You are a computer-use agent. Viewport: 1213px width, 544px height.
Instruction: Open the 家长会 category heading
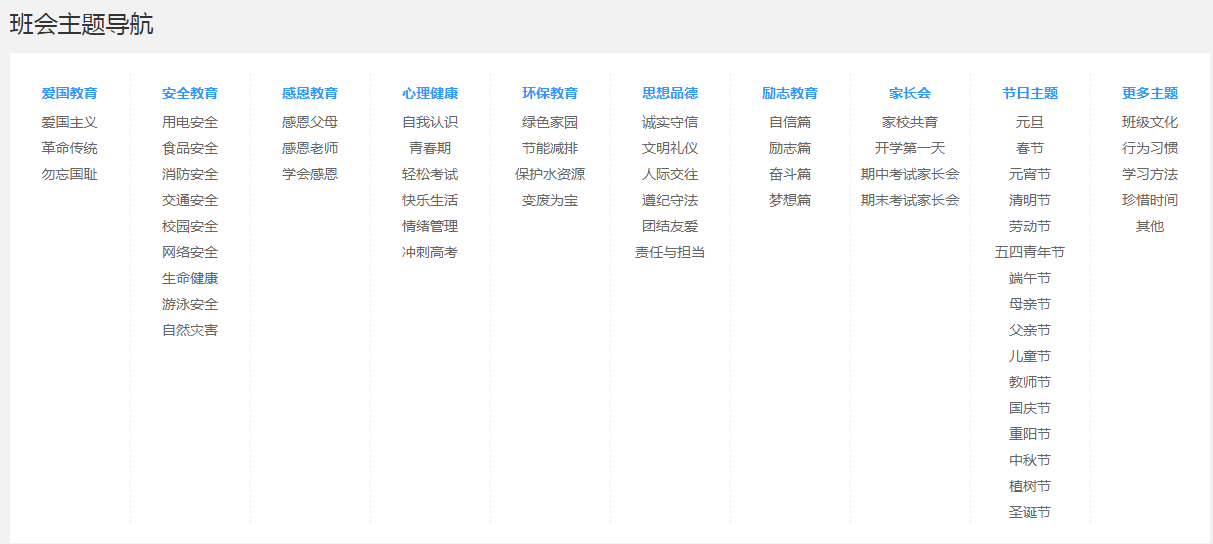click(910, 93)
